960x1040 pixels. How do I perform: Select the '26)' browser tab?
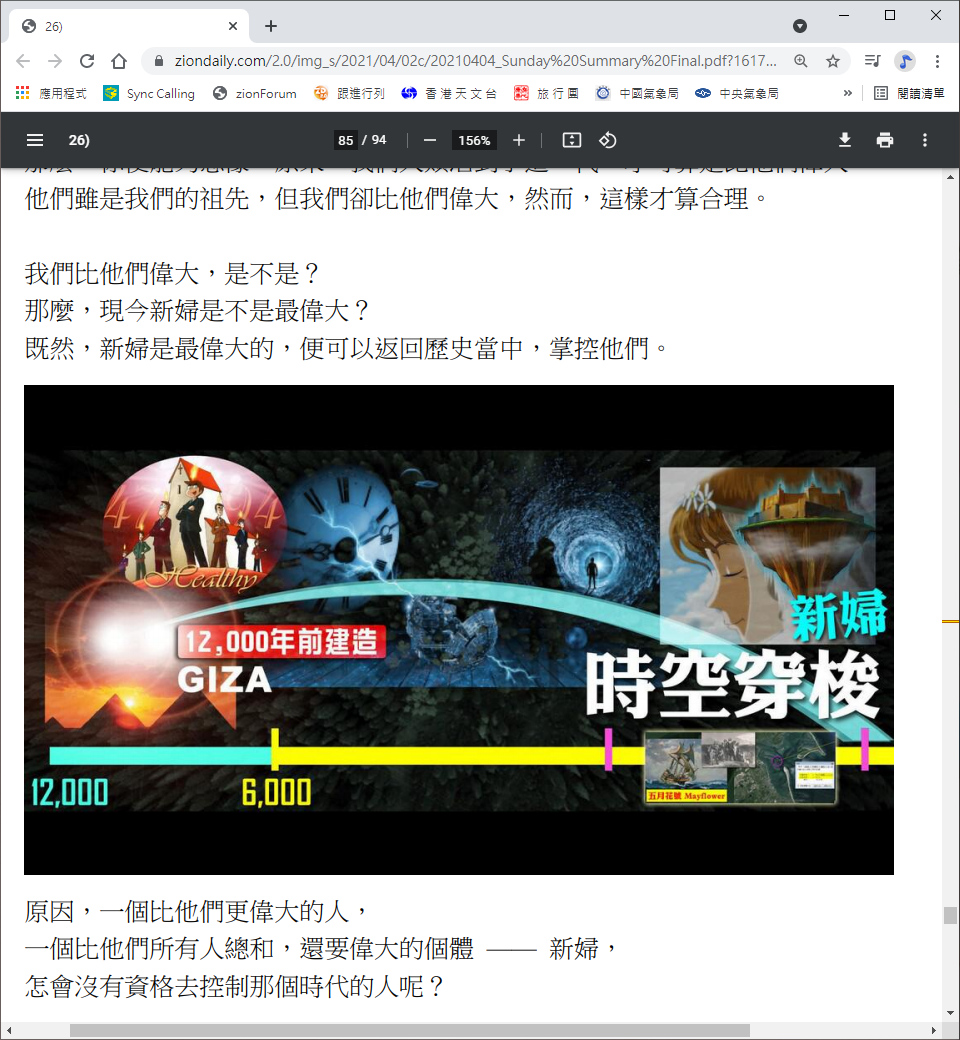pos(129,26)
